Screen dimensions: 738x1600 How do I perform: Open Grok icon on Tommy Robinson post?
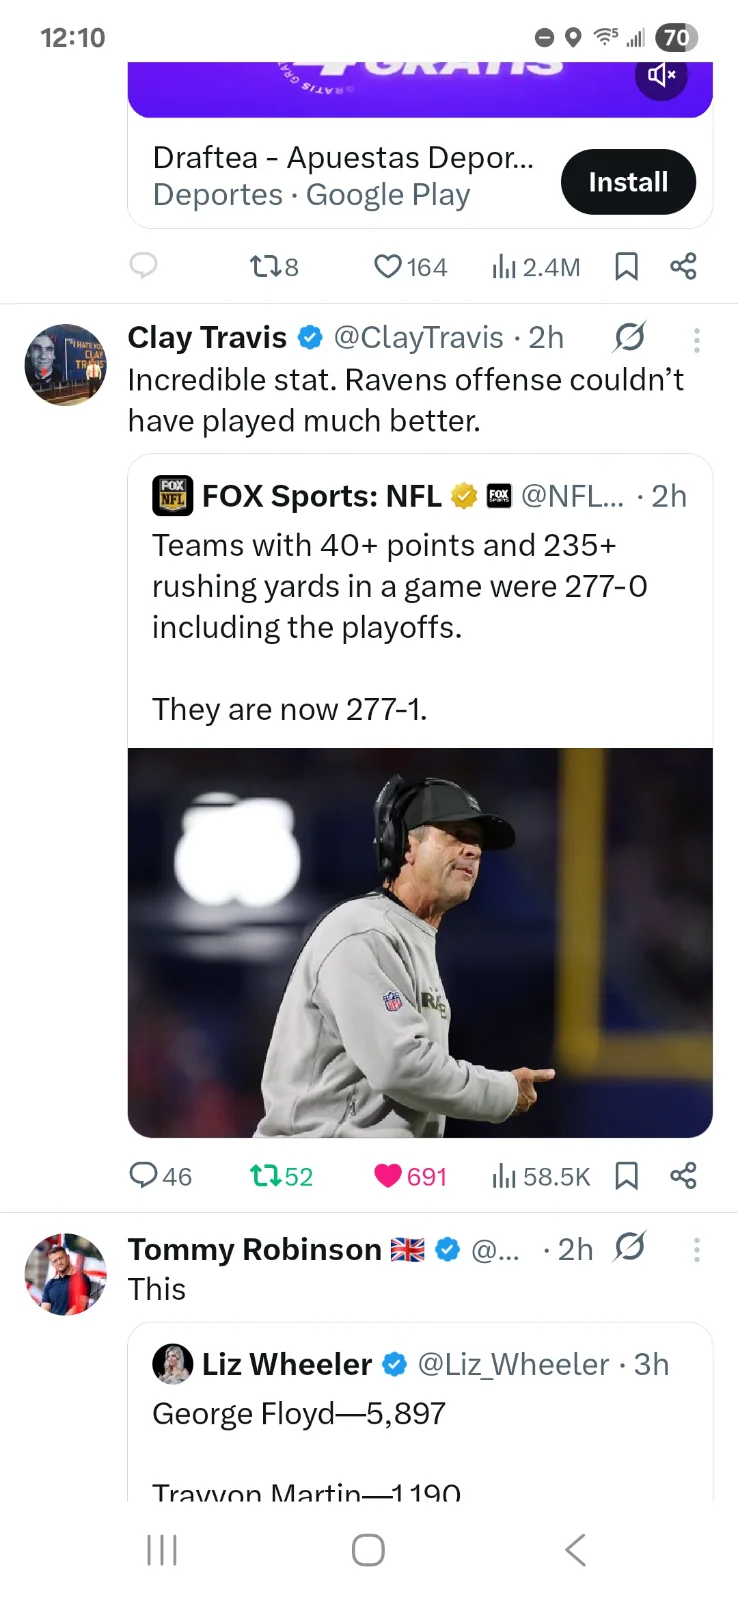629,1247
